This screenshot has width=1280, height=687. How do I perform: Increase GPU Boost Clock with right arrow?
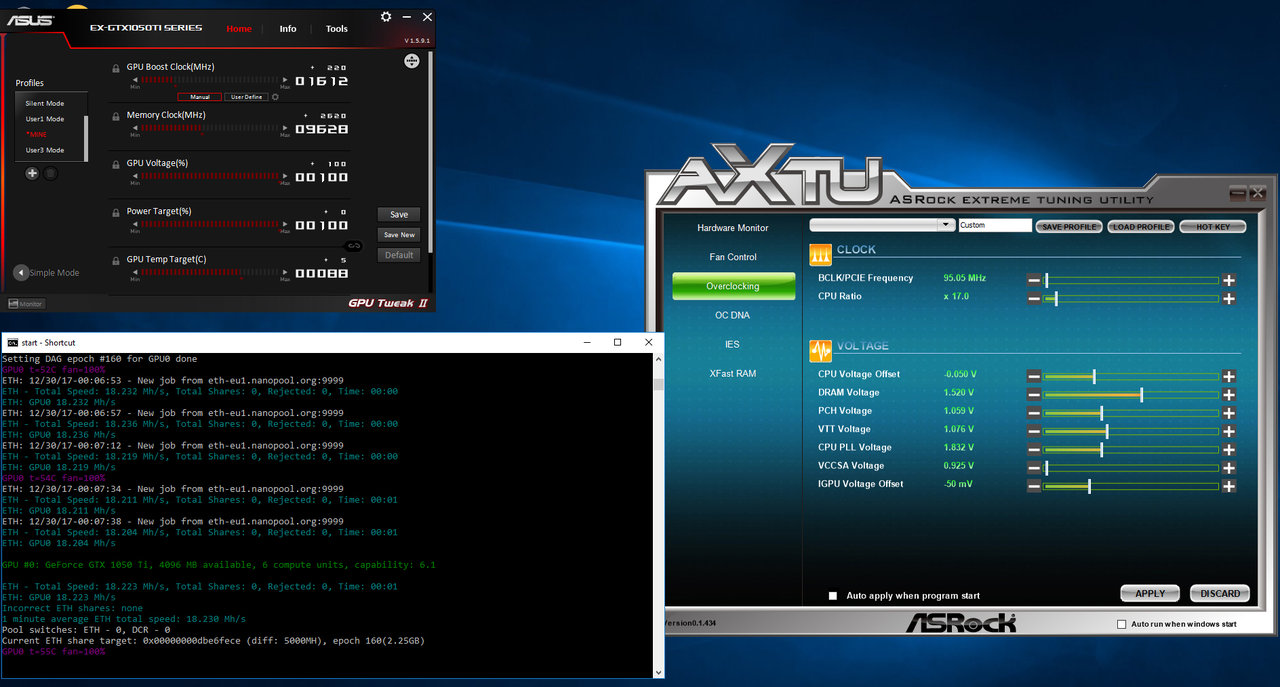coord(287,80)
